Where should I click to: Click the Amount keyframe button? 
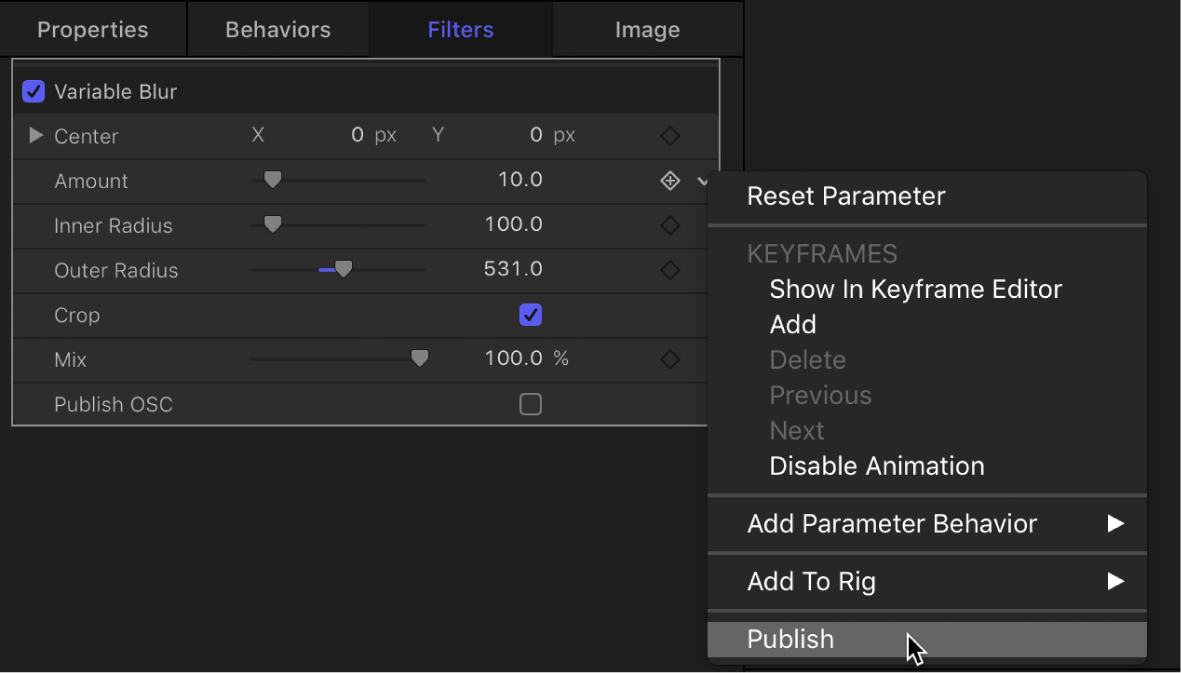coord(670,181)
